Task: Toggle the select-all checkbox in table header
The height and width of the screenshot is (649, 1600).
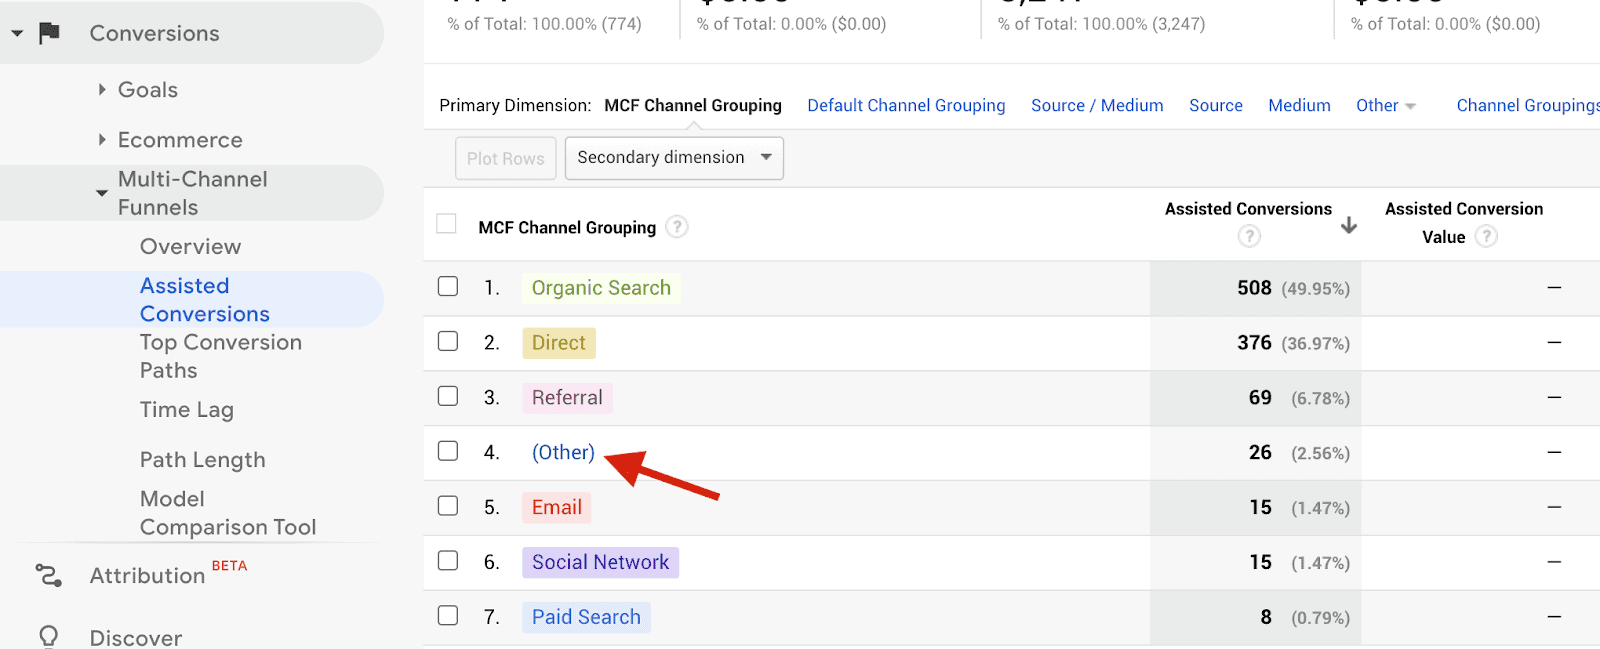Action: tap(447, 224)
